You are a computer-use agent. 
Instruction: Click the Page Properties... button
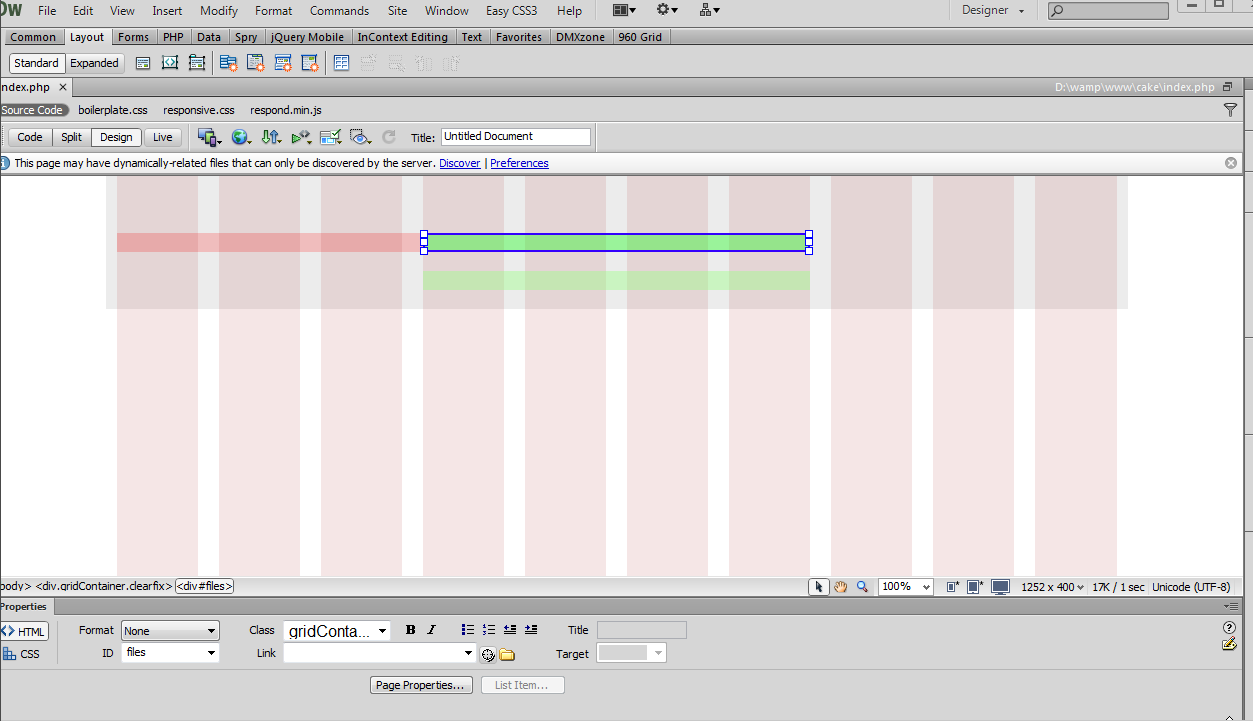click(421, 685)
